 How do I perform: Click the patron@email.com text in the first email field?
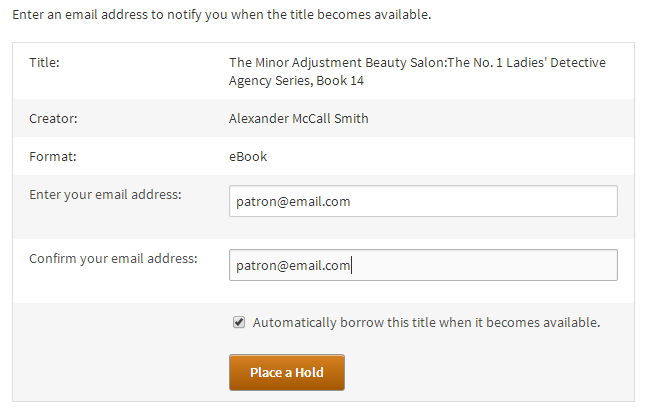point(293,202)
